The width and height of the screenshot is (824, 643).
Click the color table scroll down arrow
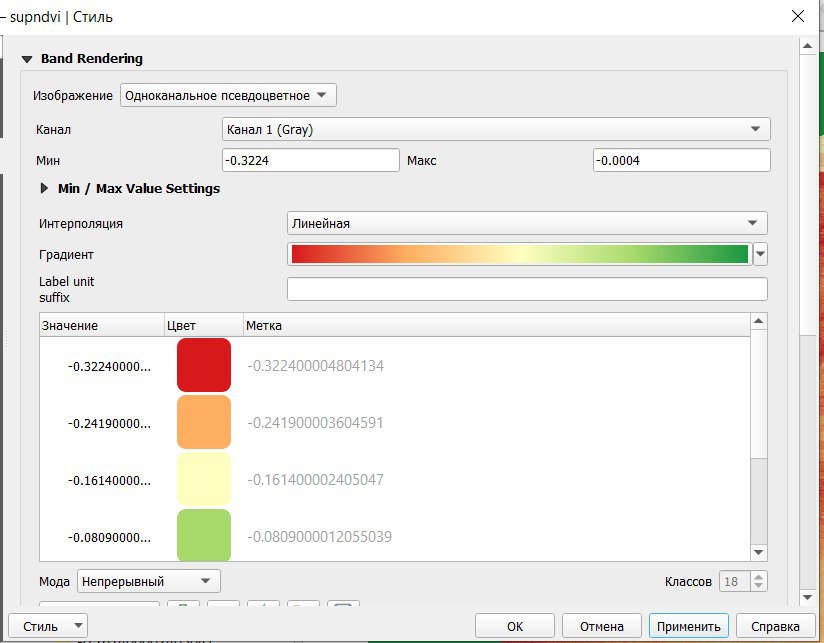tap(758, 552)
